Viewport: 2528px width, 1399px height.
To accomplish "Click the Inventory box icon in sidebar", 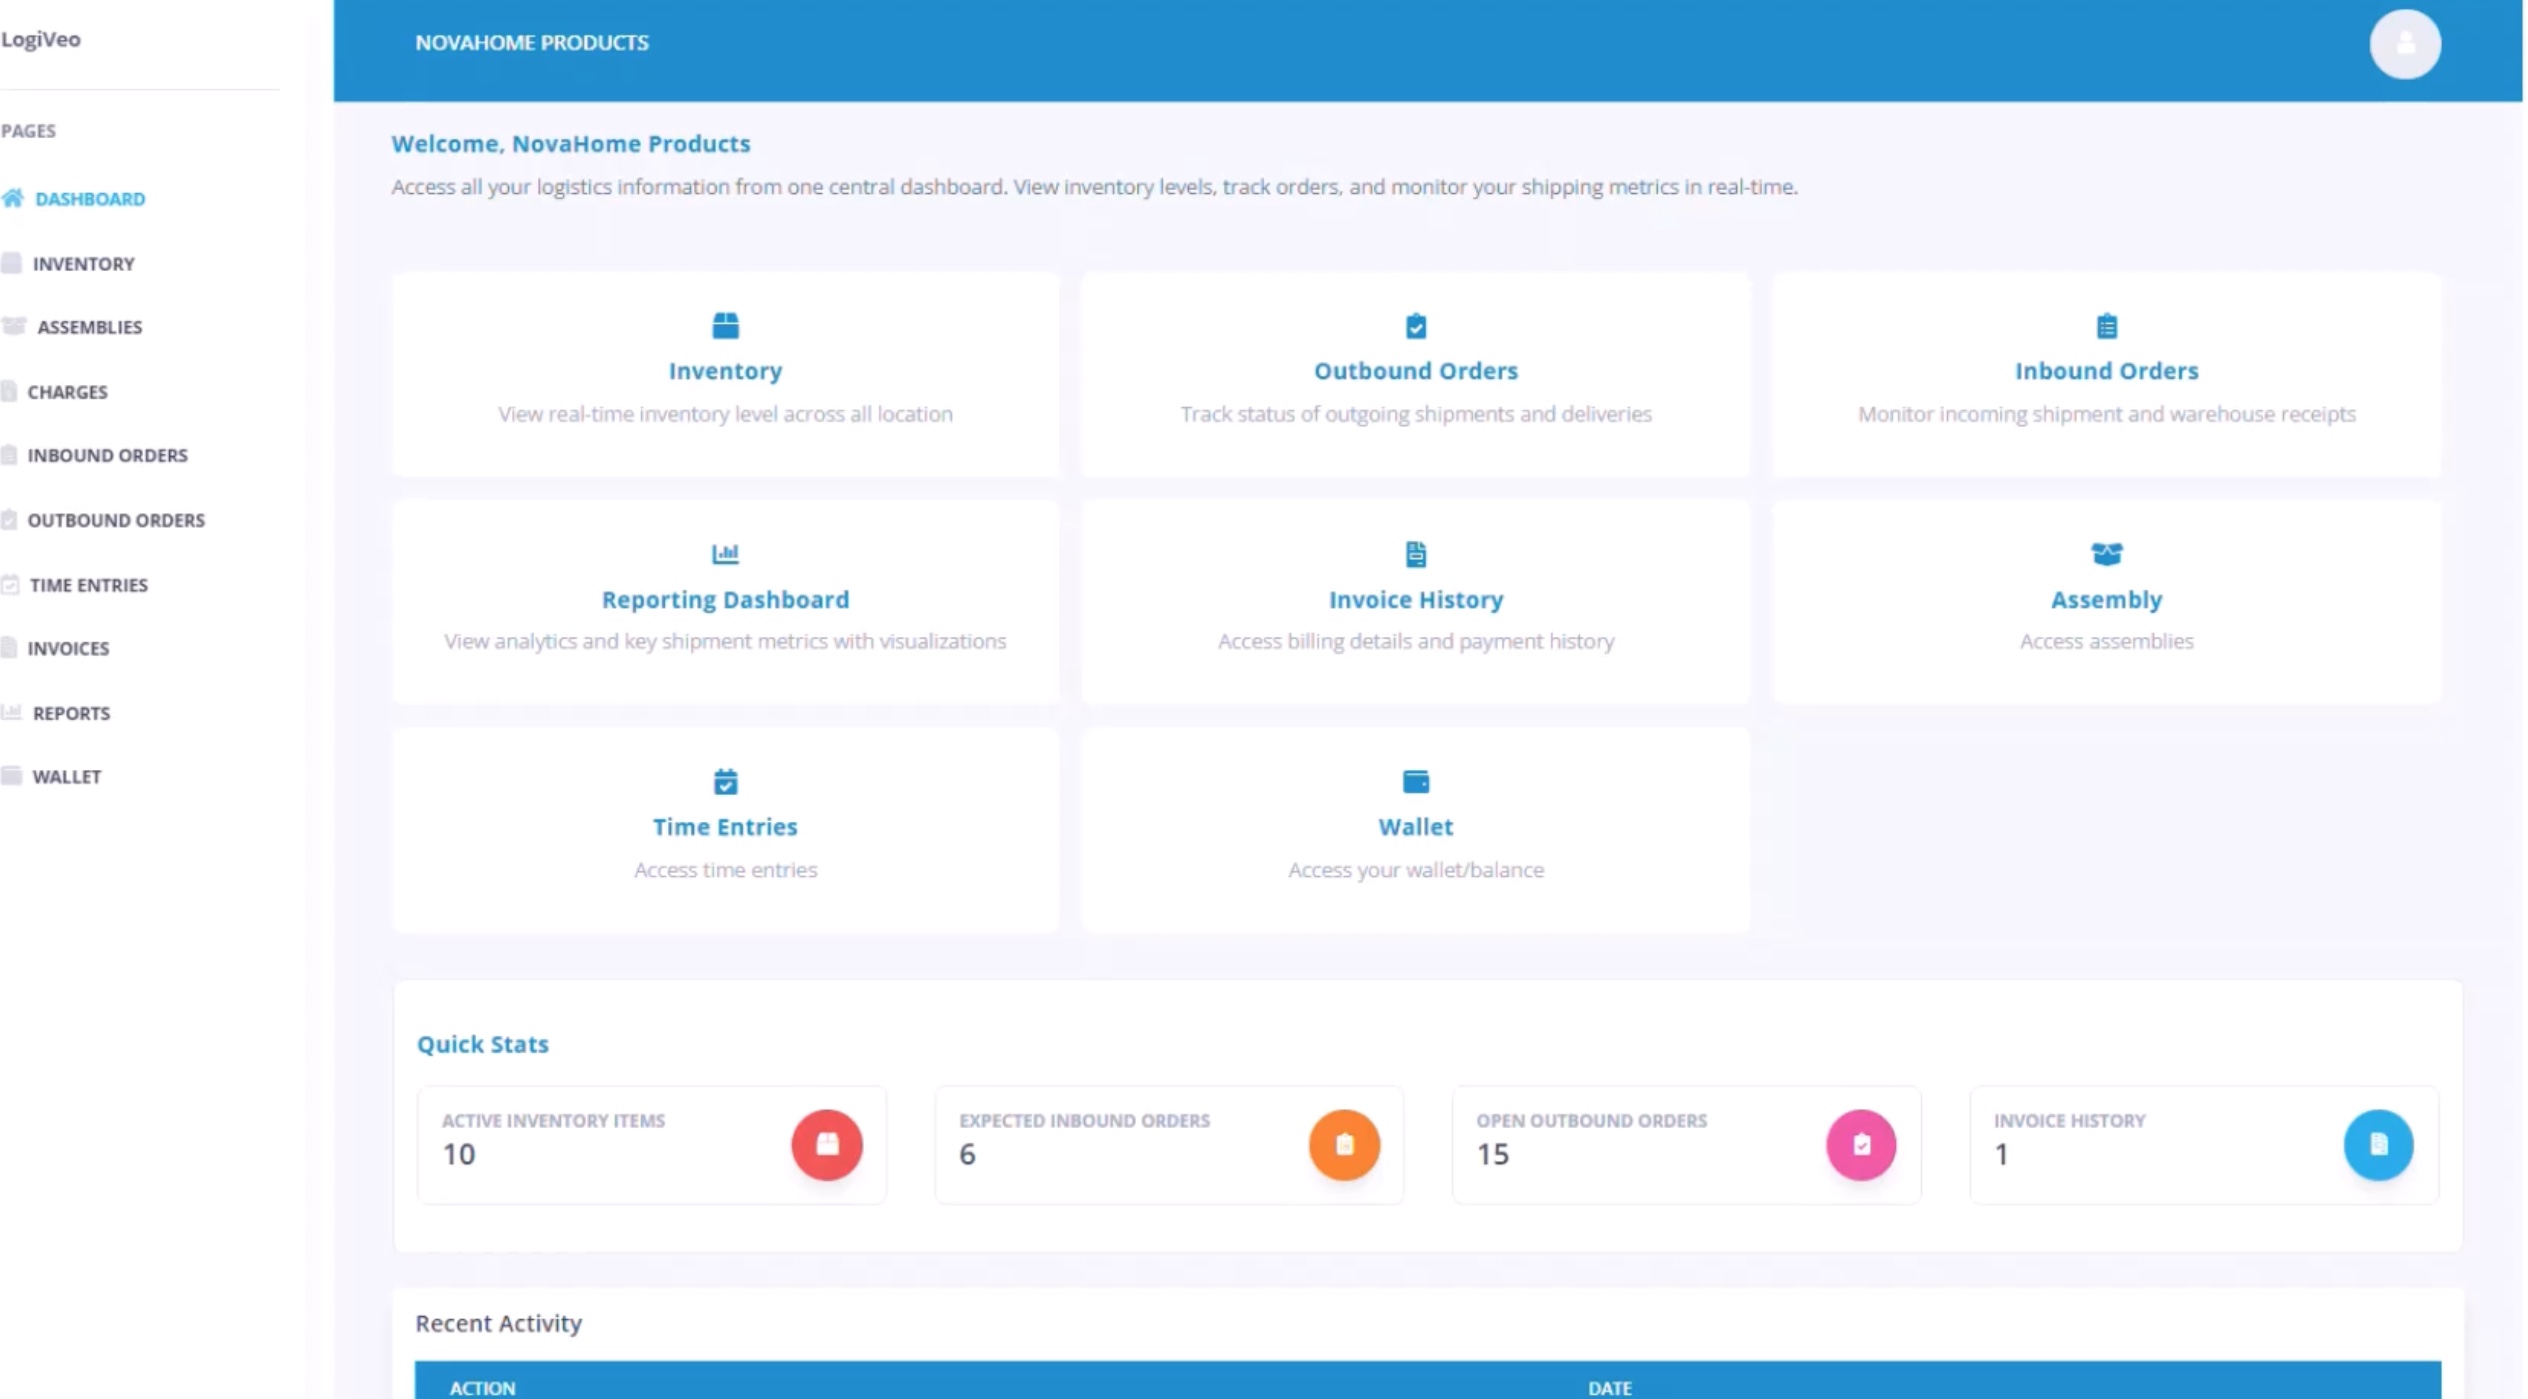I will [x=11, y=263].
